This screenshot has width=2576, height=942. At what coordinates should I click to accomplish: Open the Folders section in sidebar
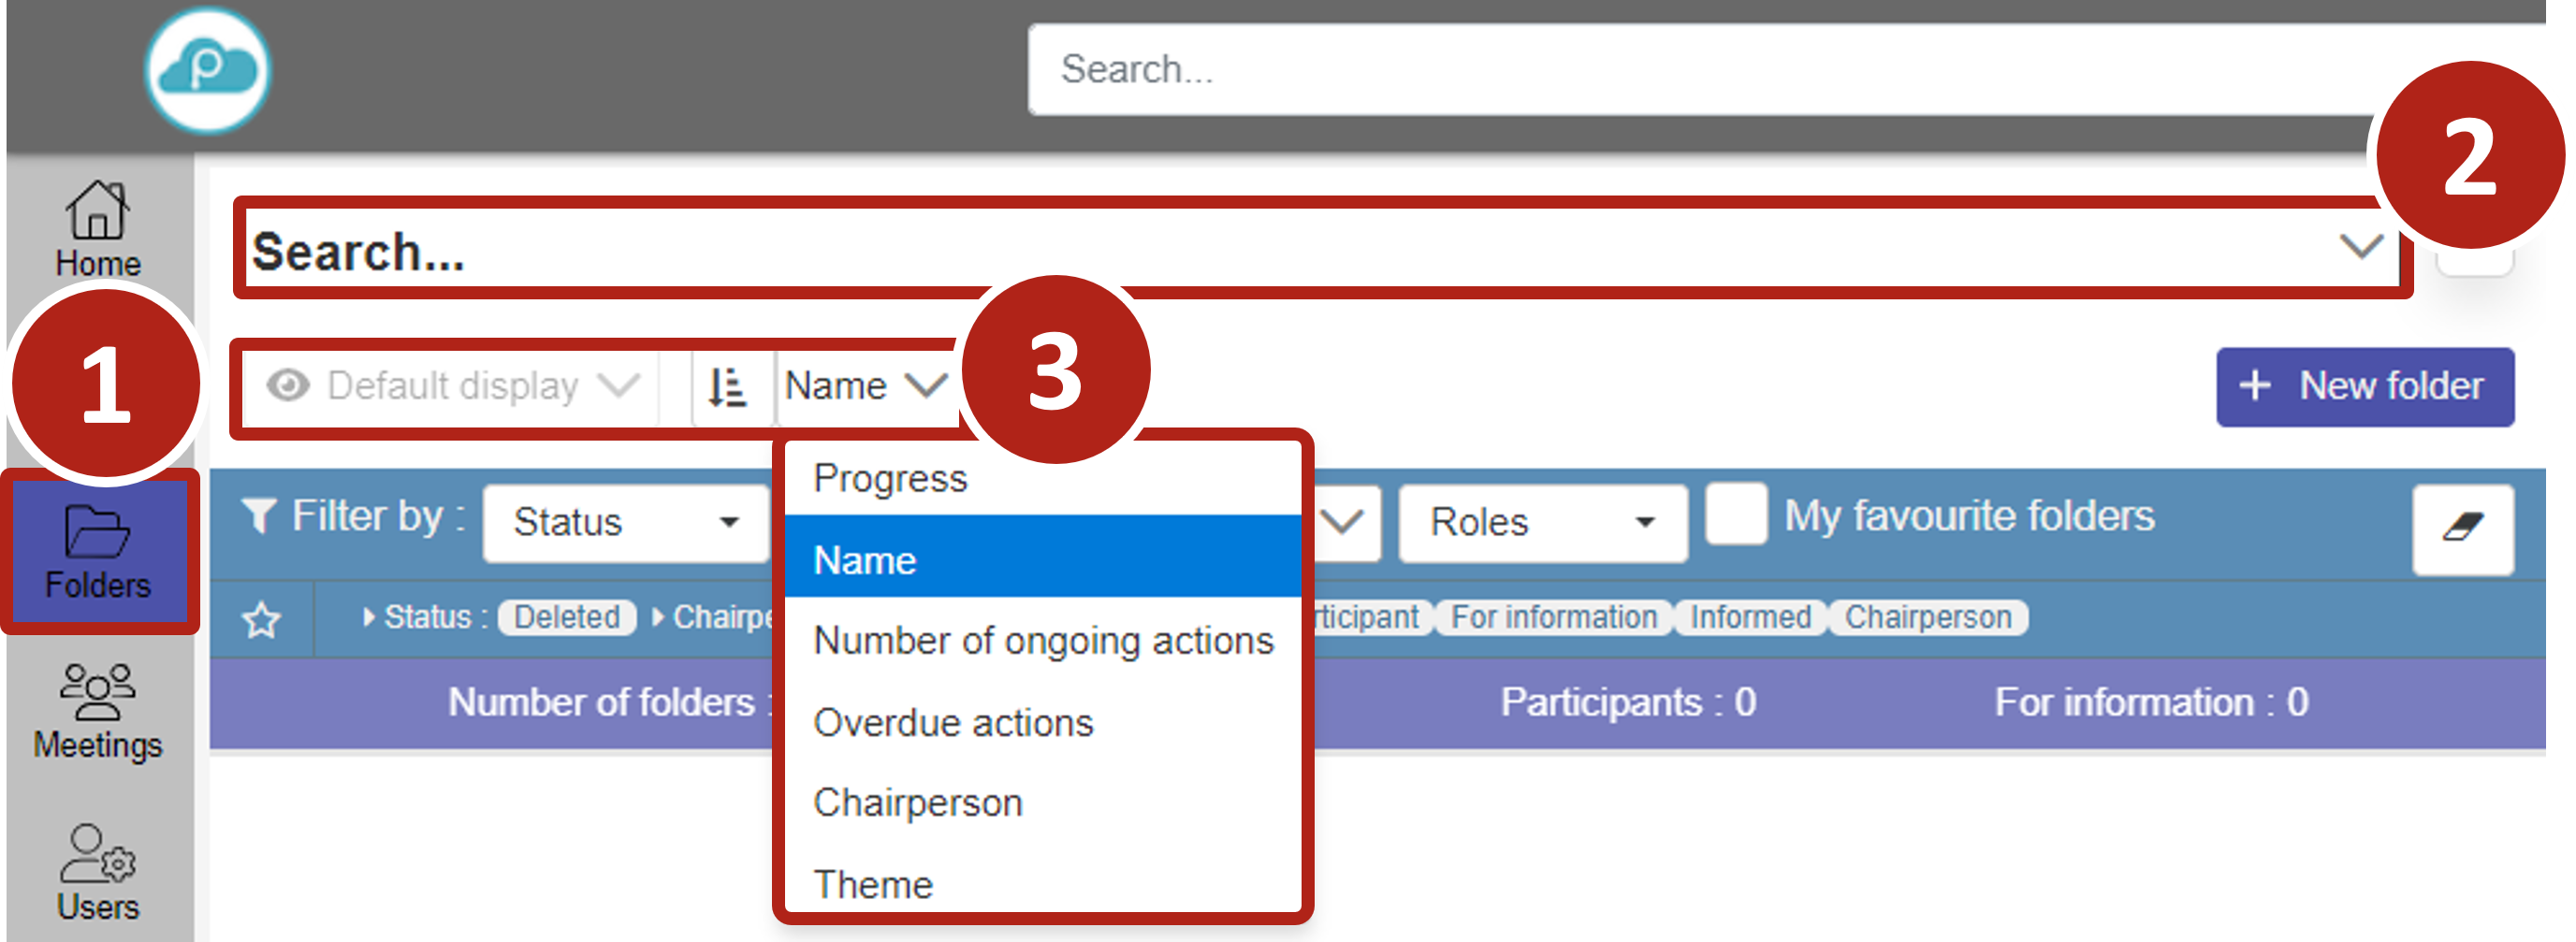[97, 551]
